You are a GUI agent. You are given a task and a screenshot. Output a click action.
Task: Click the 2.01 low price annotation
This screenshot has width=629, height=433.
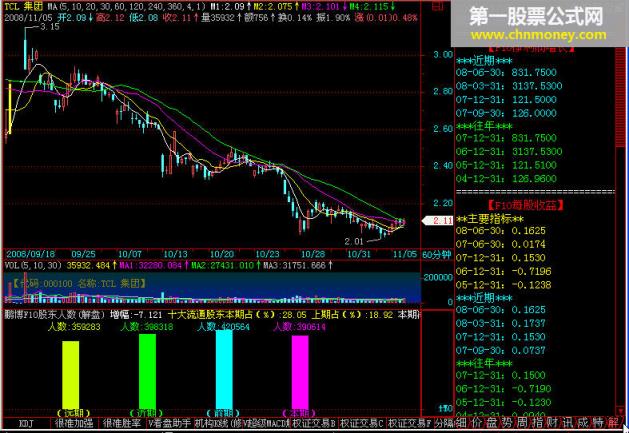coord(354,241)
